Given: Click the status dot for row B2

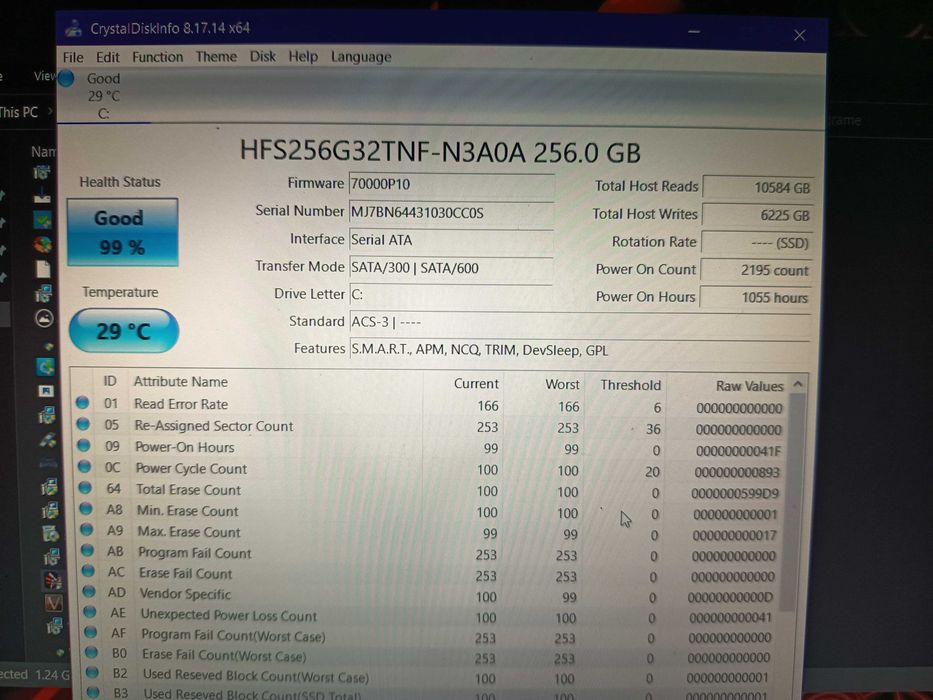Looking at the screenshot, I should pyautogui.click(x=92, y=673).
